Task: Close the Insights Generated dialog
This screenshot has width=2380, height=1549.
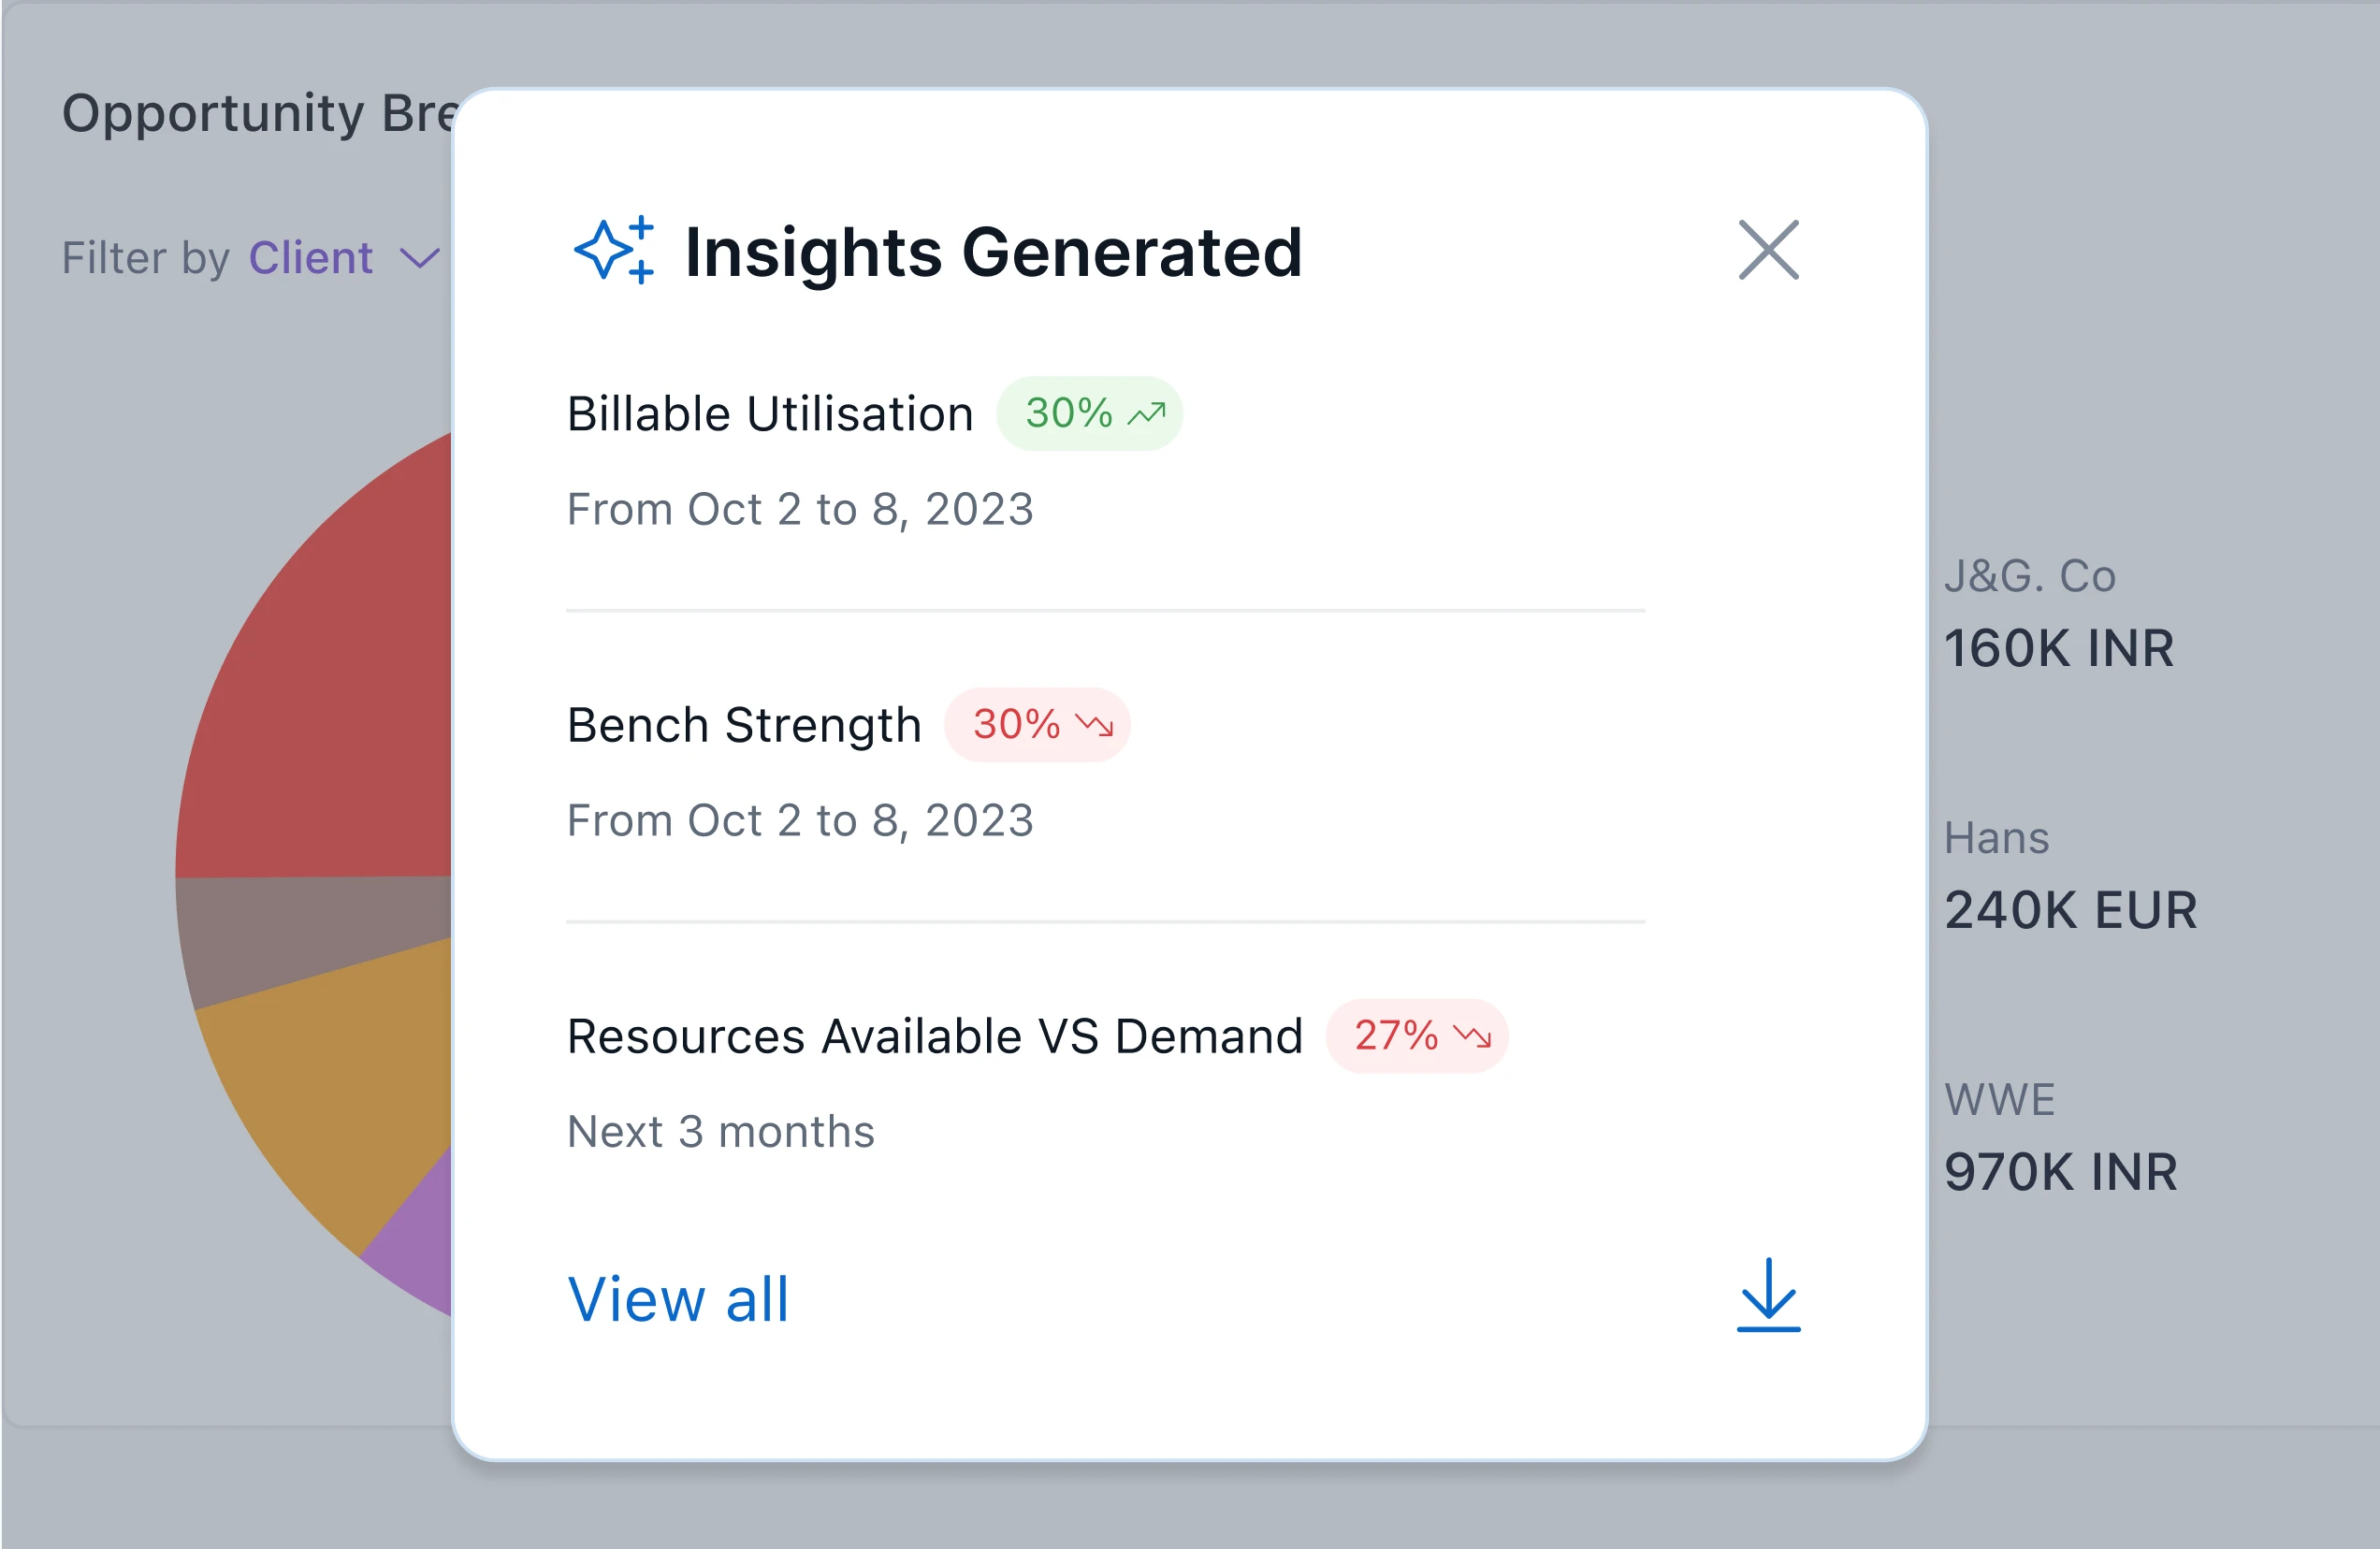Action: coord(1768,250)
